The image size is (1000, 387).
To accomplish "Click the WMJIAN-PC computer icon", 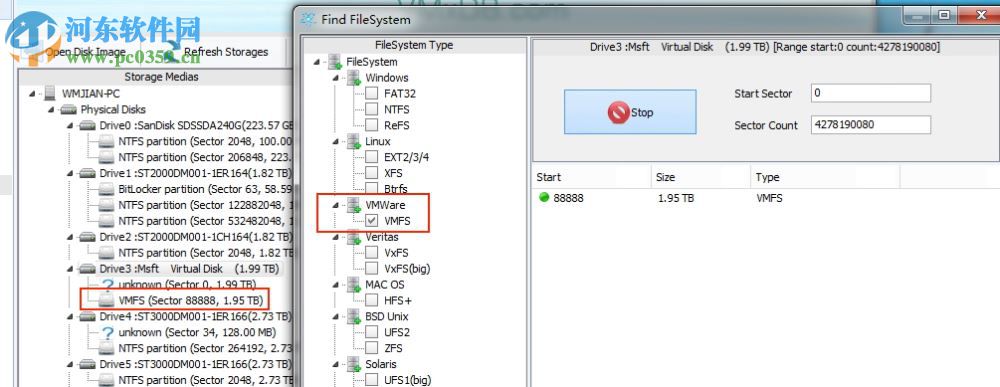I will (50, 93).
